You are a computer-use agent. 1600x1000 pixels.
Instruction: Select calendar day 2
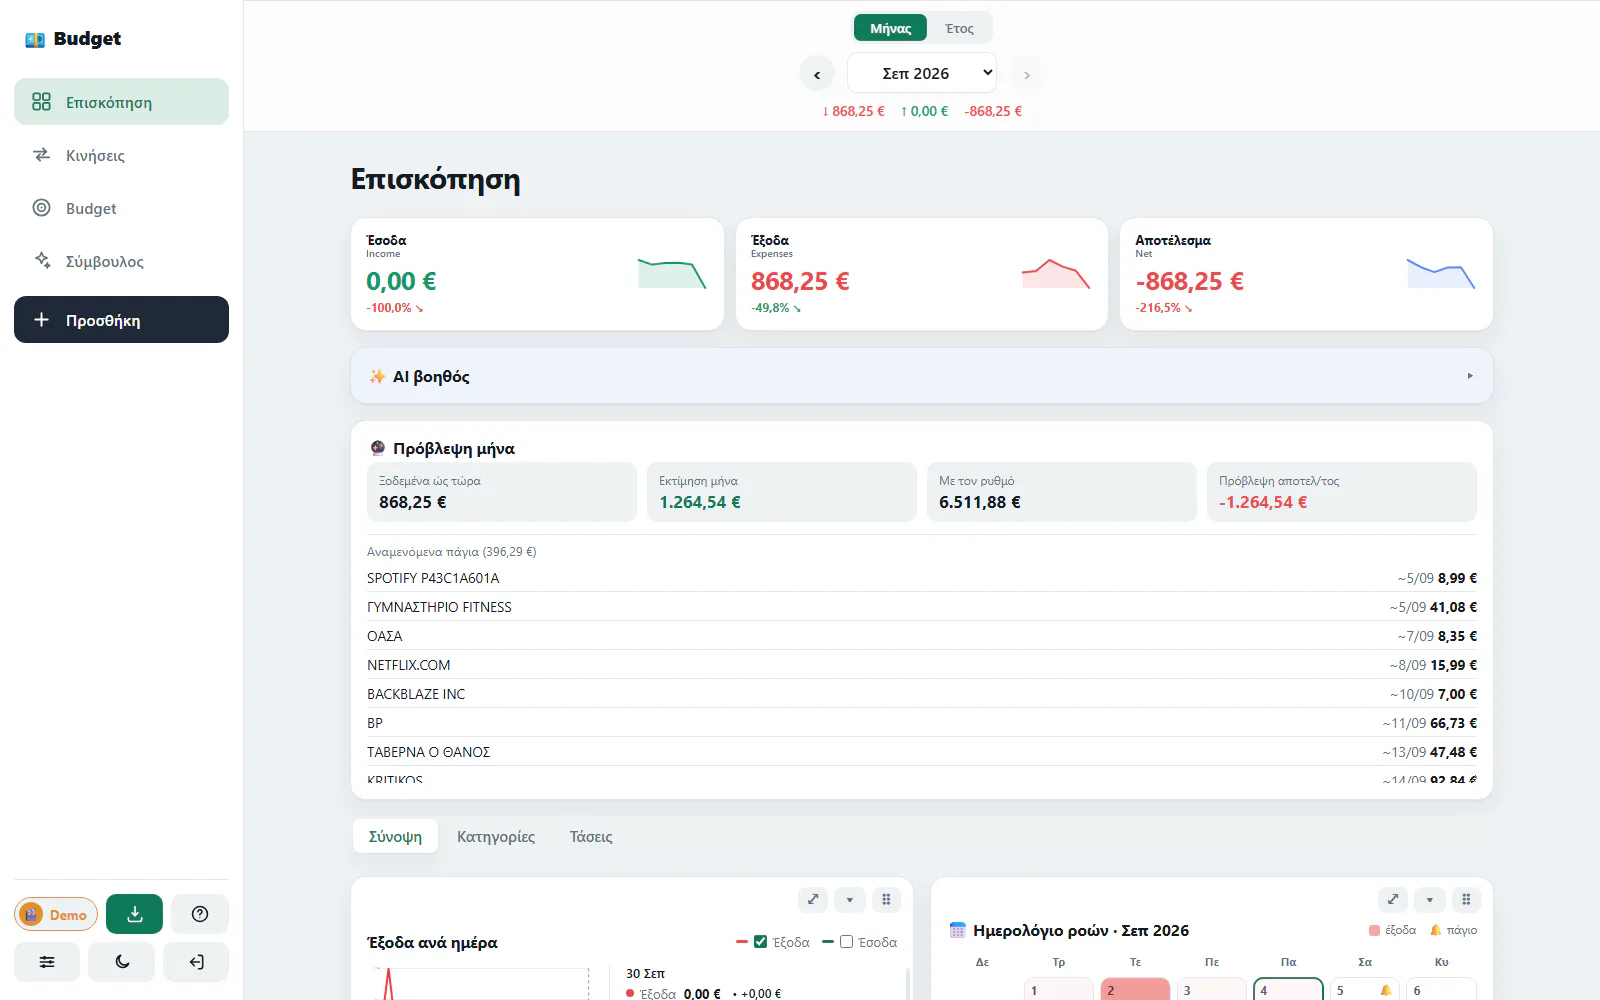coord(1135,989)
